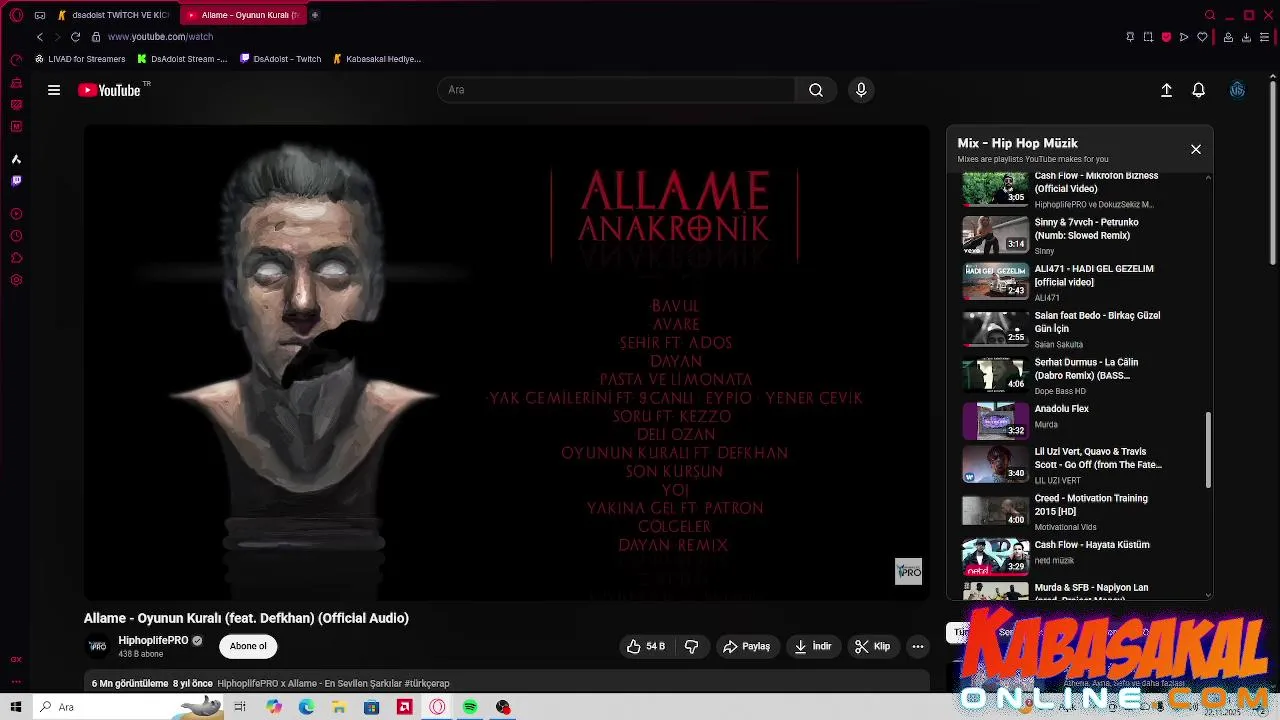Subscribe with the Abone ol button

[x=248, y=646]
